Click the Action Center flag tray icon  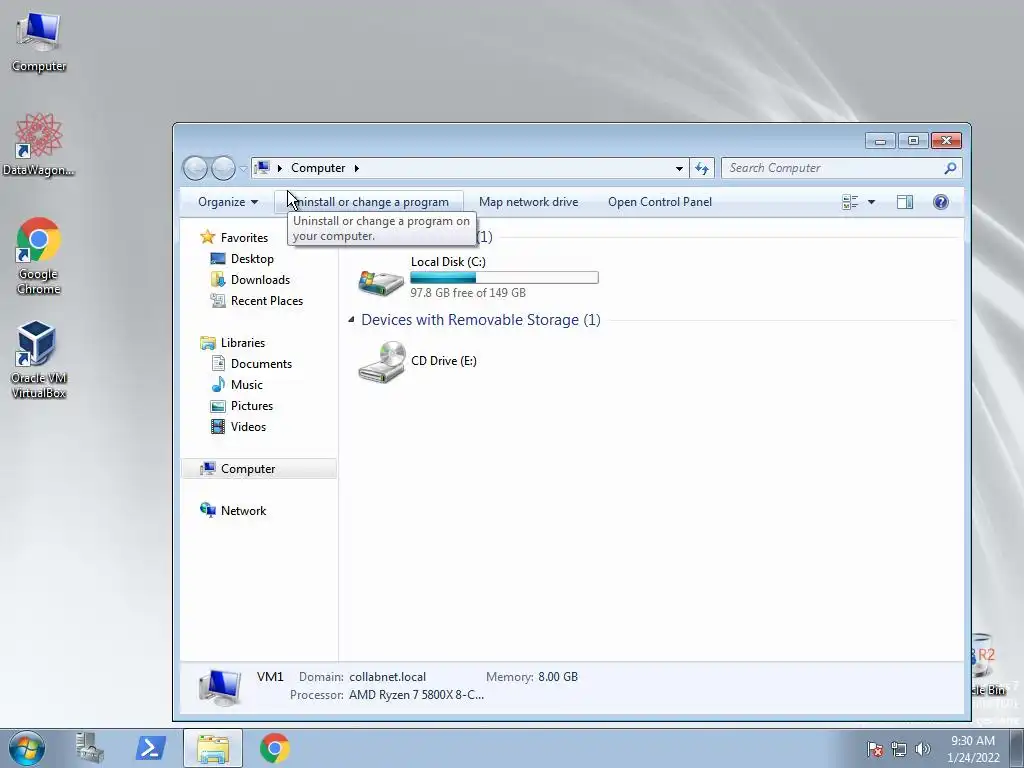tap(875, 750)
